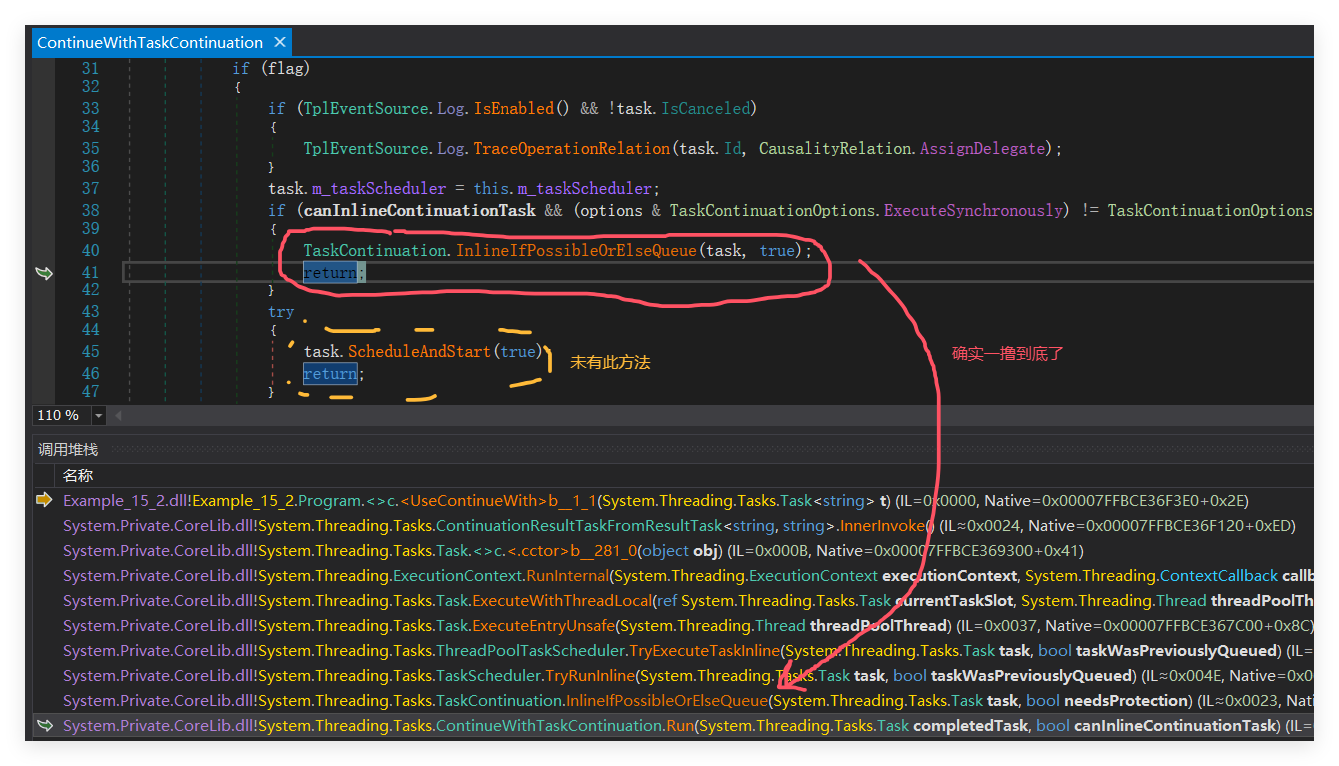The height and width of the screenshot is (766, 1339).
Task: Click green arrow beside ContinueWithTaskContinuation.Run frame
Action: click(x=44, y=725)
